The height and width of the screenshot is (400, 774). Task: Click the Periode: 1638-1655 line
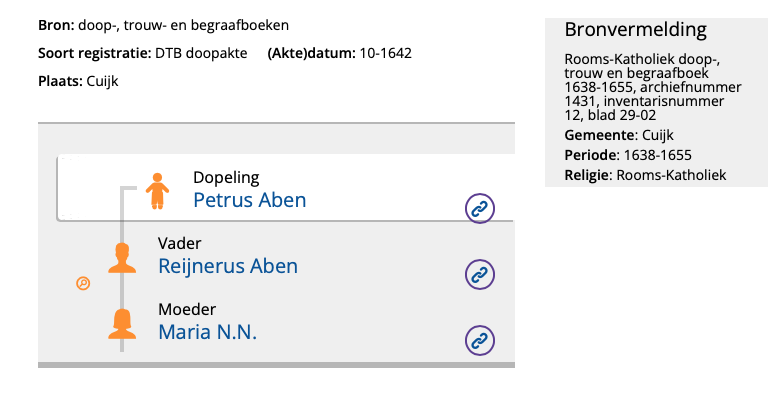628,155
